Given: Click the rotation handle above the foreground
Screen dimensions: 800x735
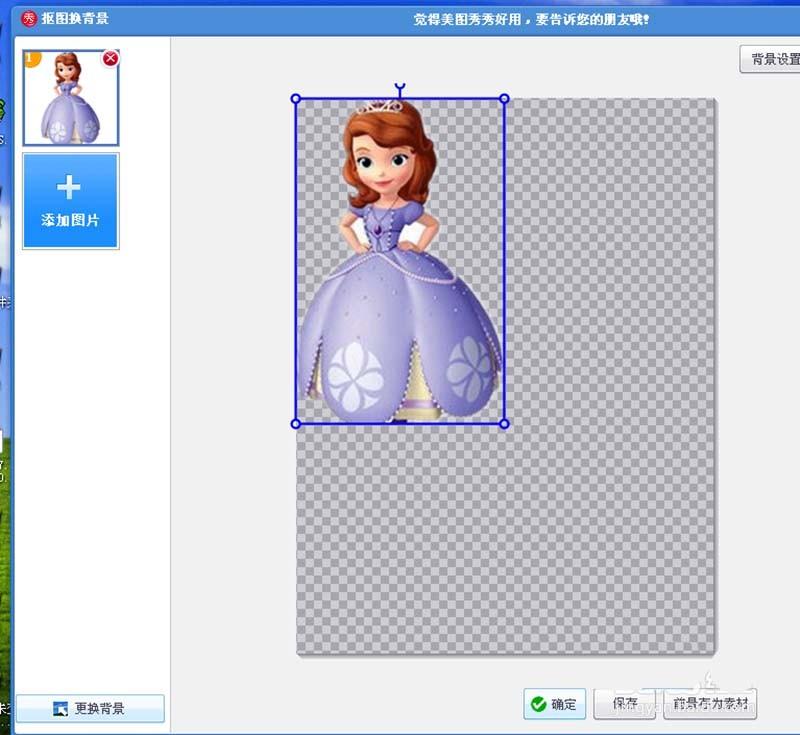Looking at the screenshot, I should [400, 88].
